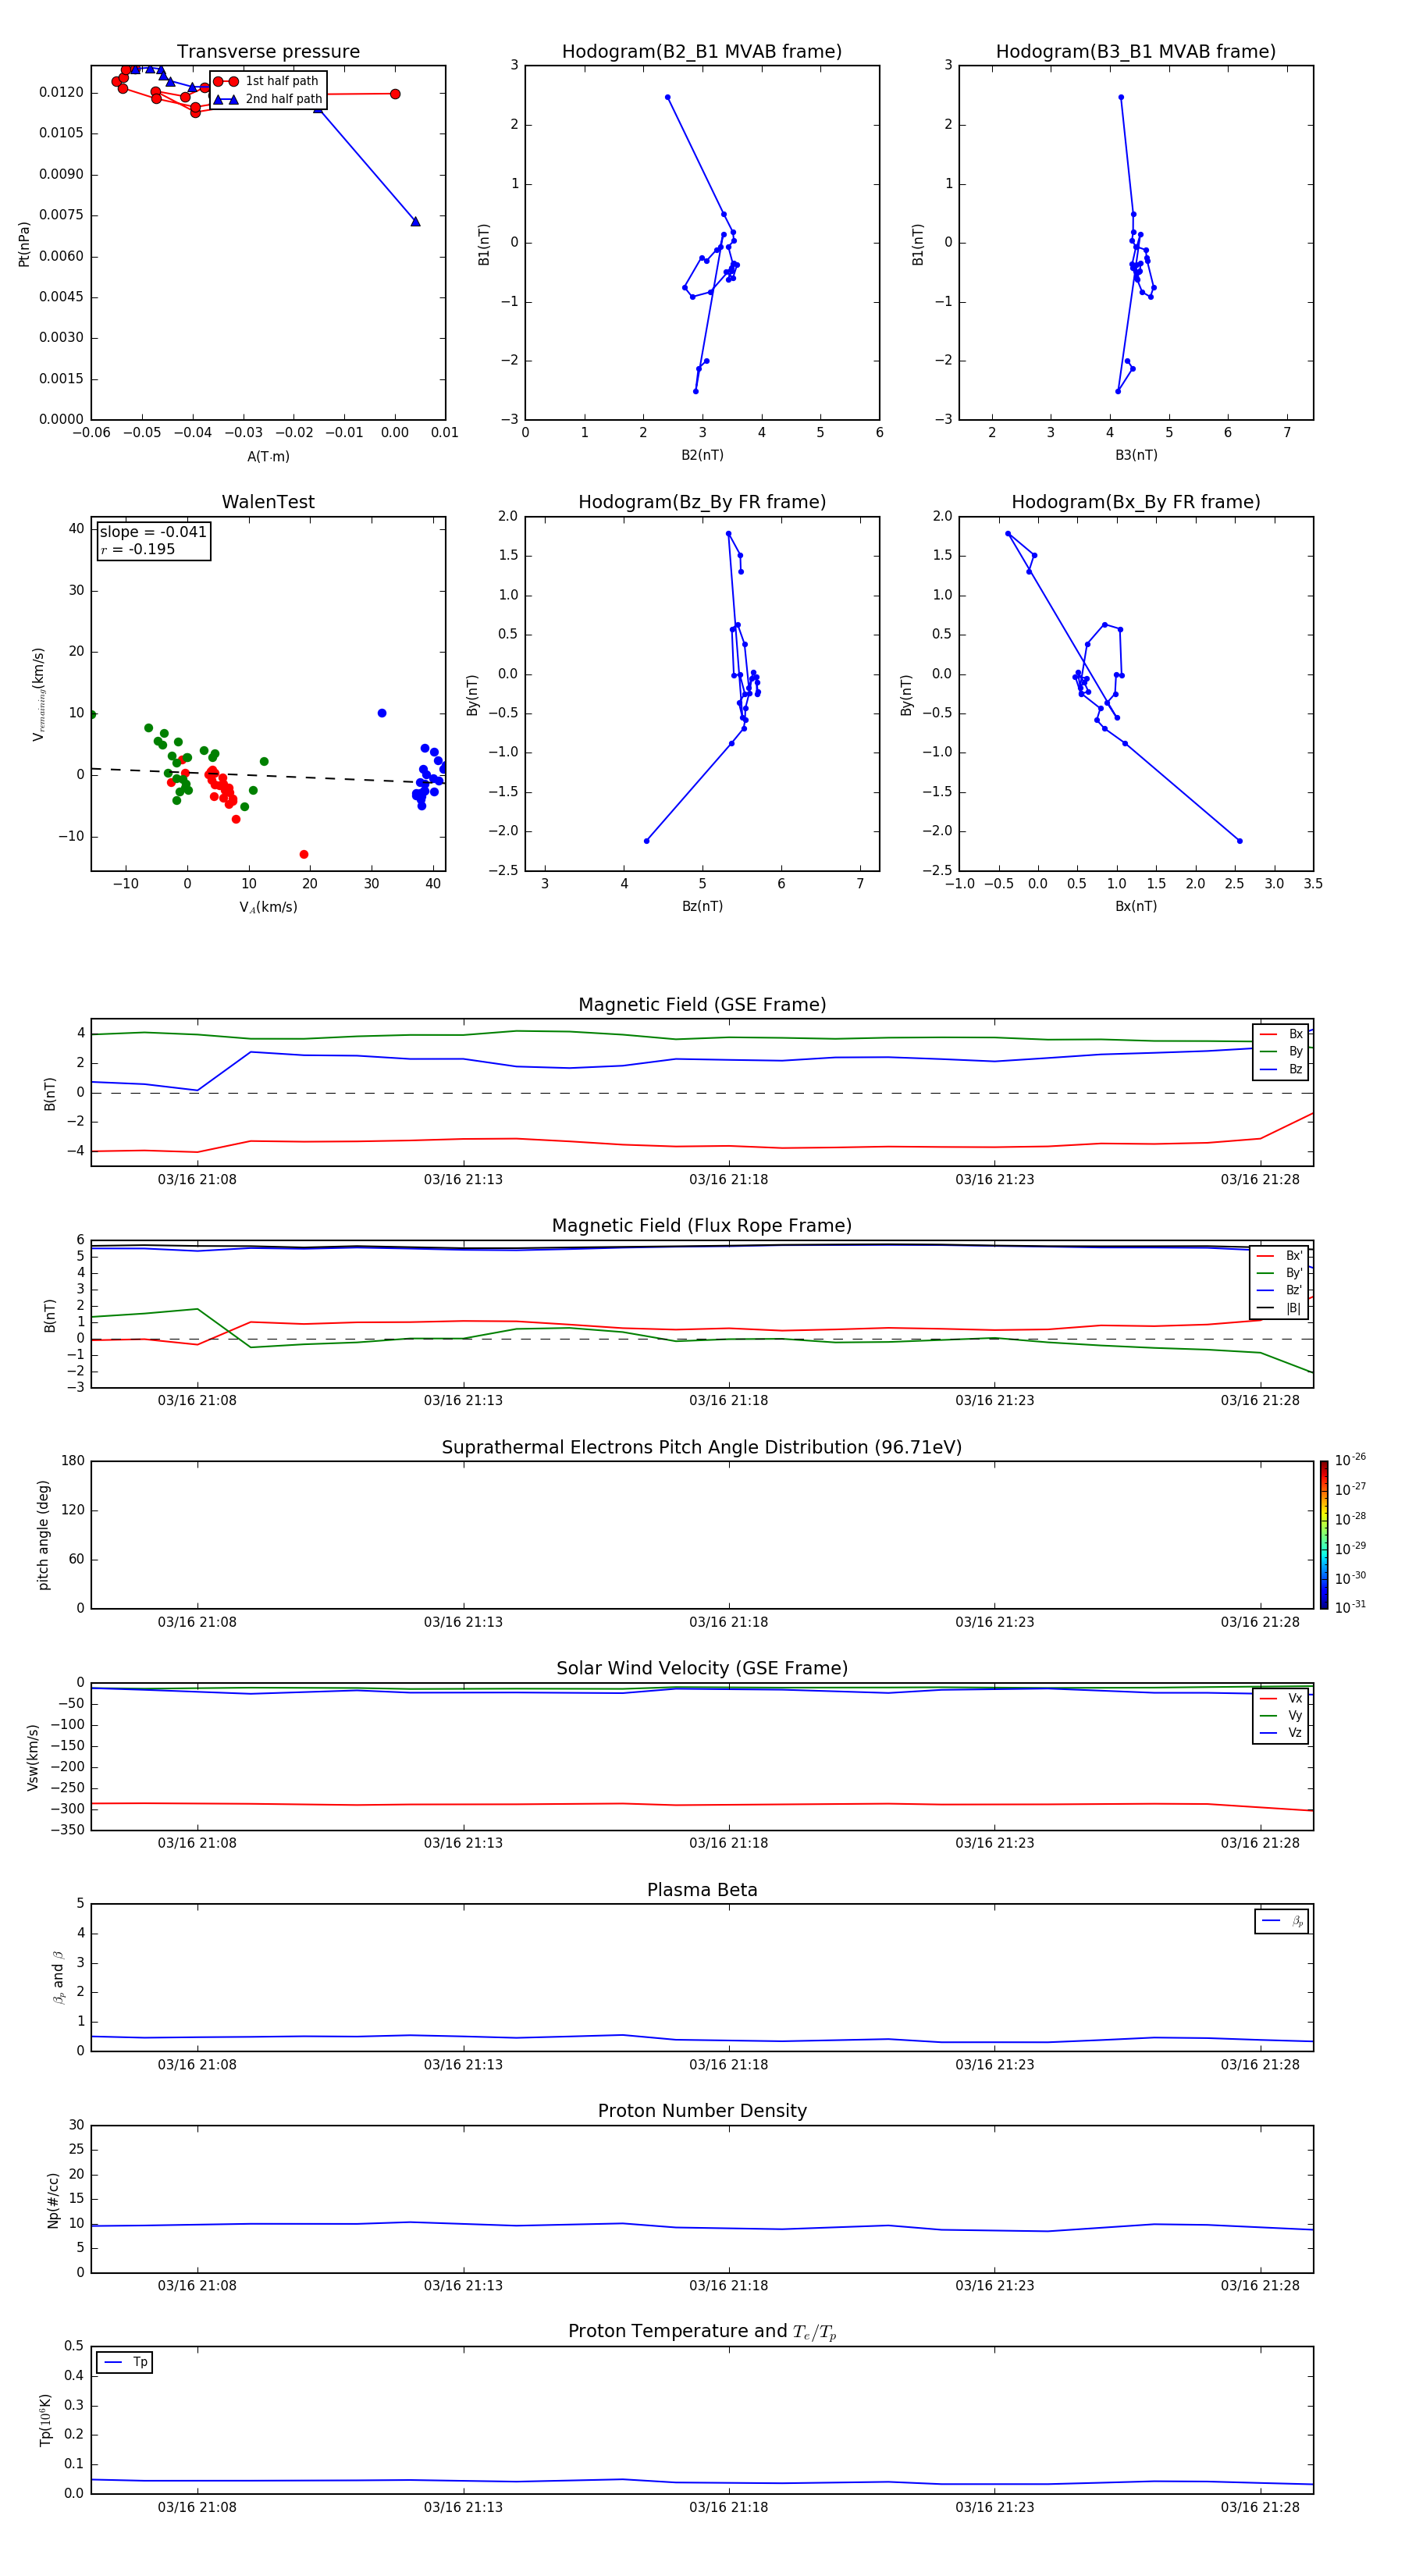
Task: Click the bottom-left endpoint in Bz_By hodogram
Action: [646, 841]
